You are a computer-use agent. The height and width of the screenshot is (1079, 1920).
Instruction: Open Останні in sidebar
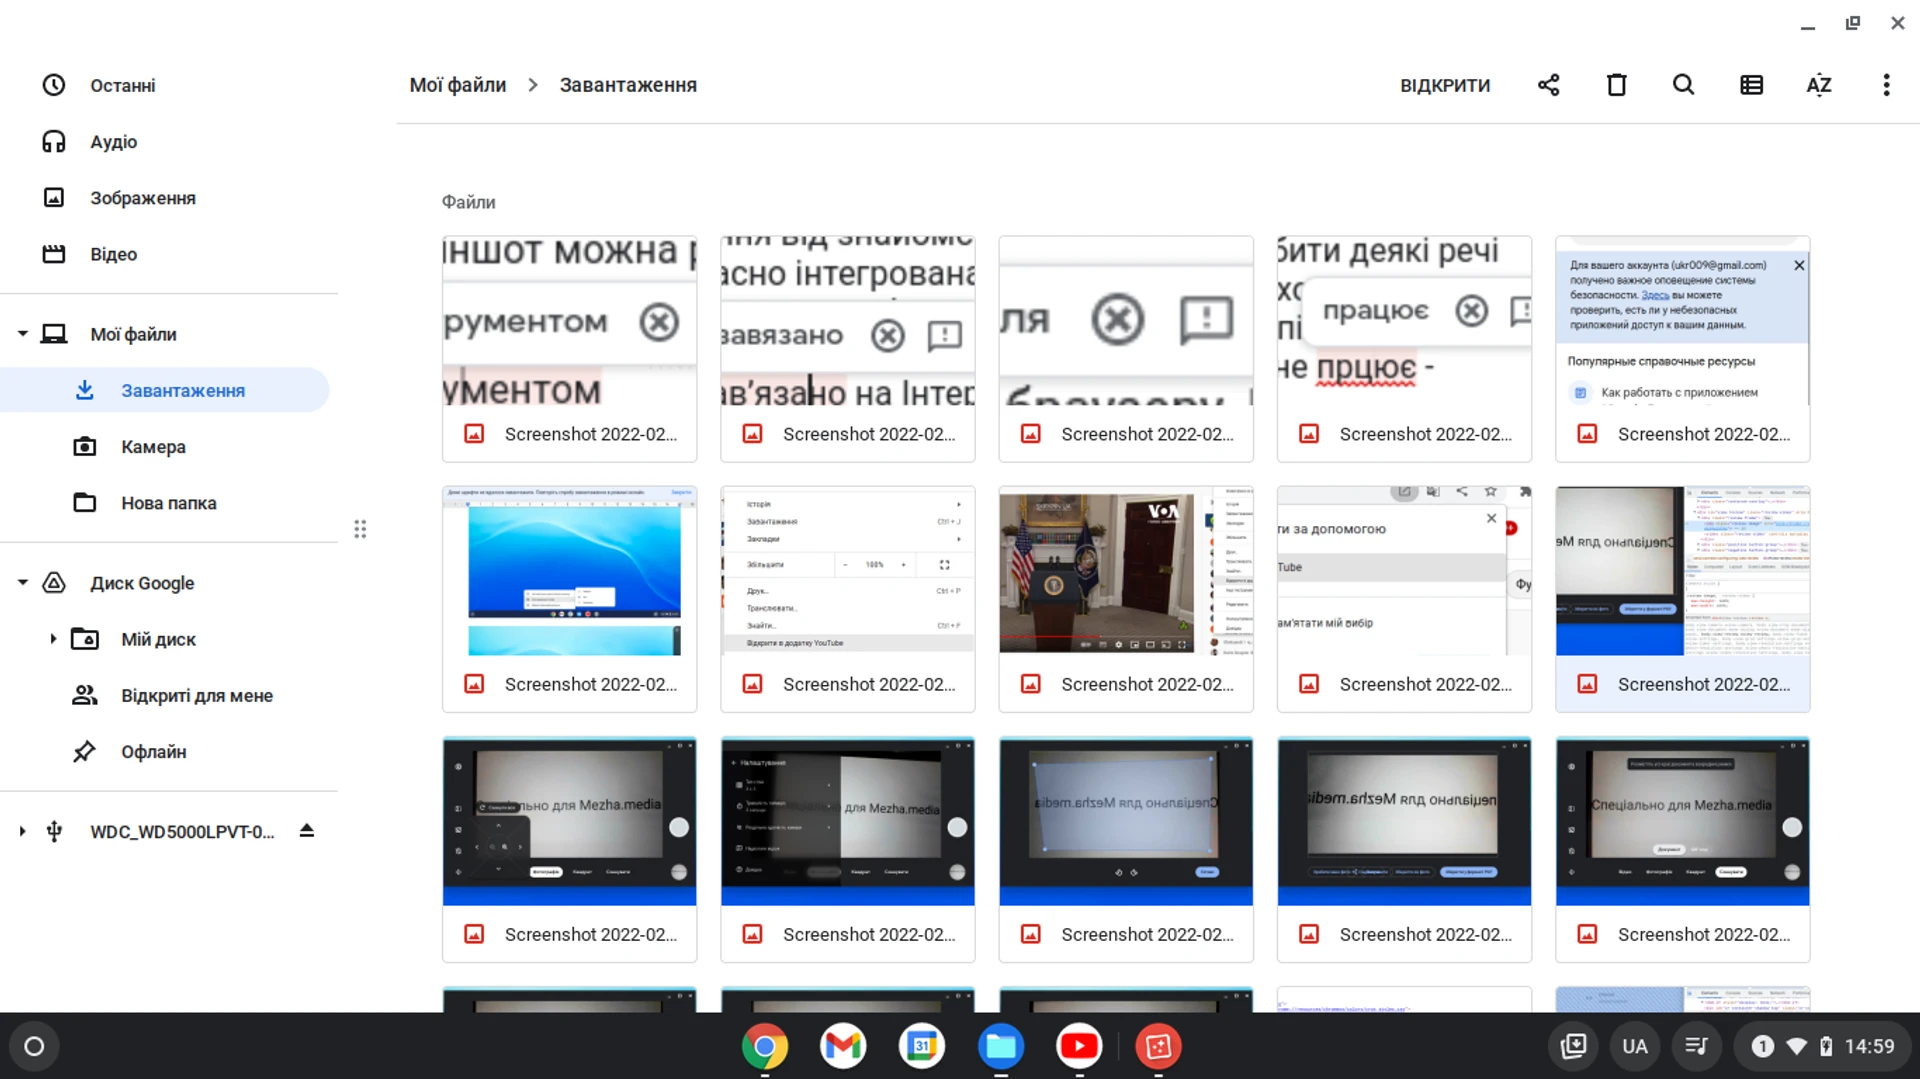122,86
